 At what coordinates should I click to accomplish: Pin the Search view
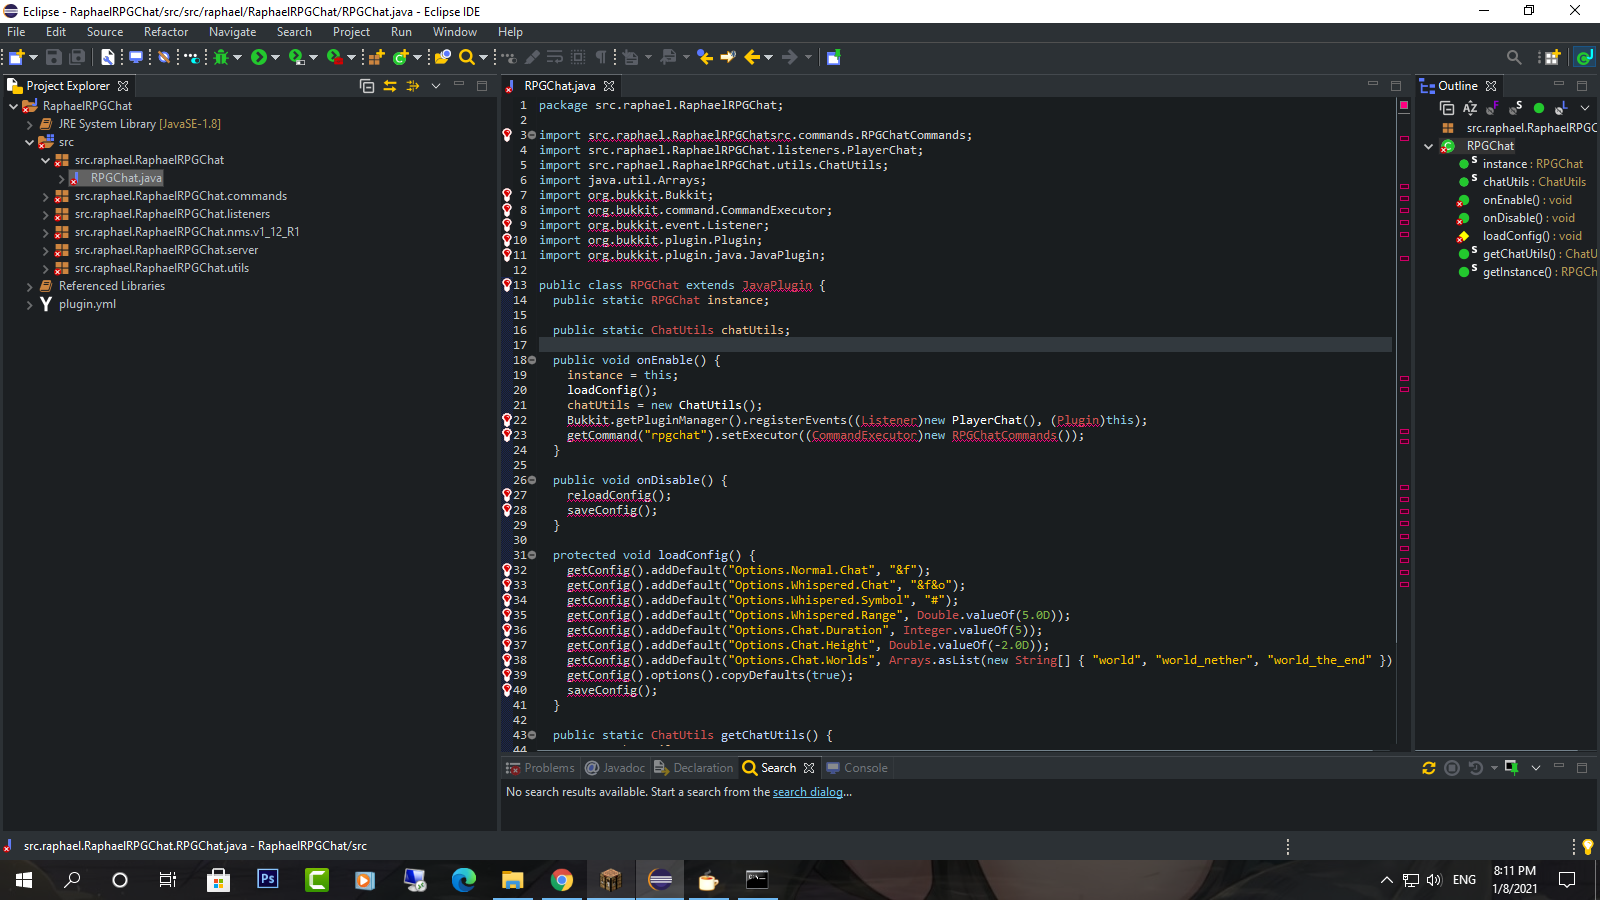(x=1511, y=768)
